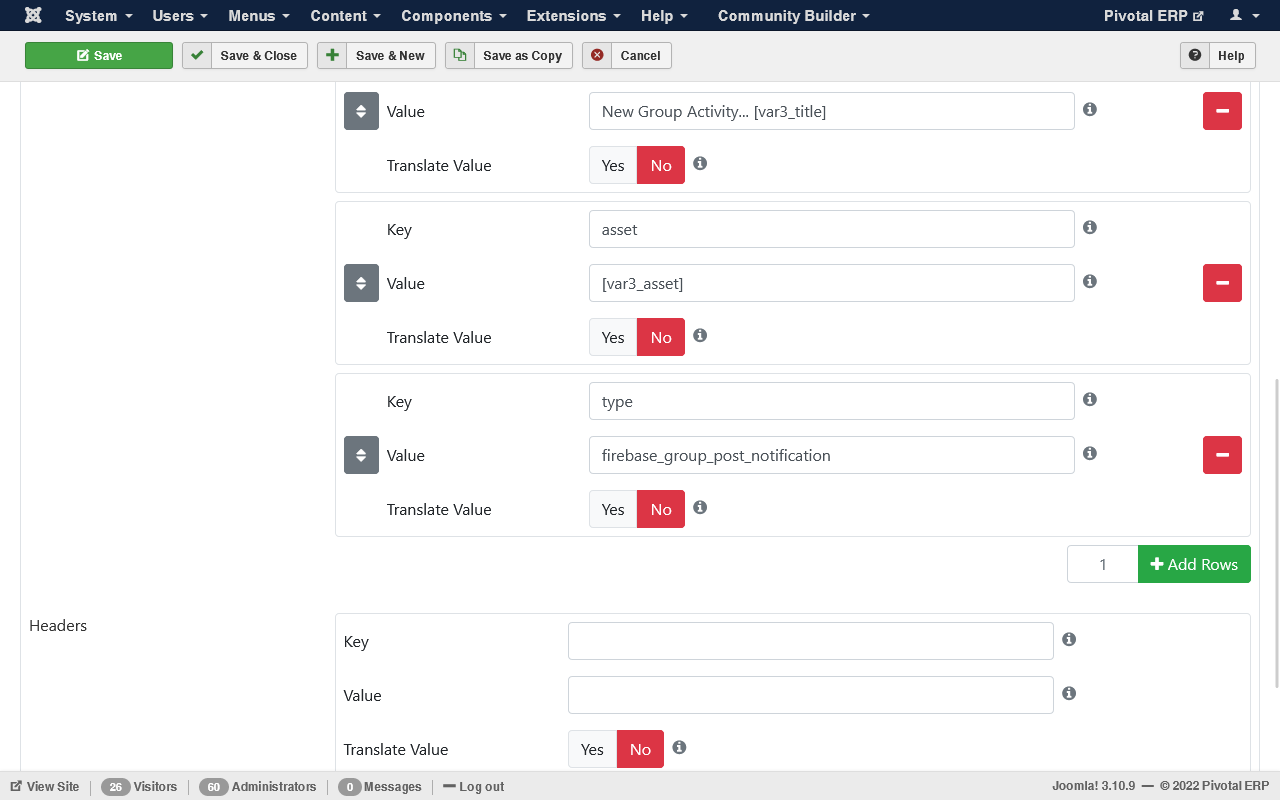Click the Cancel toolbar button
The width and height of the screenshot is (1280, 800).
626,56
